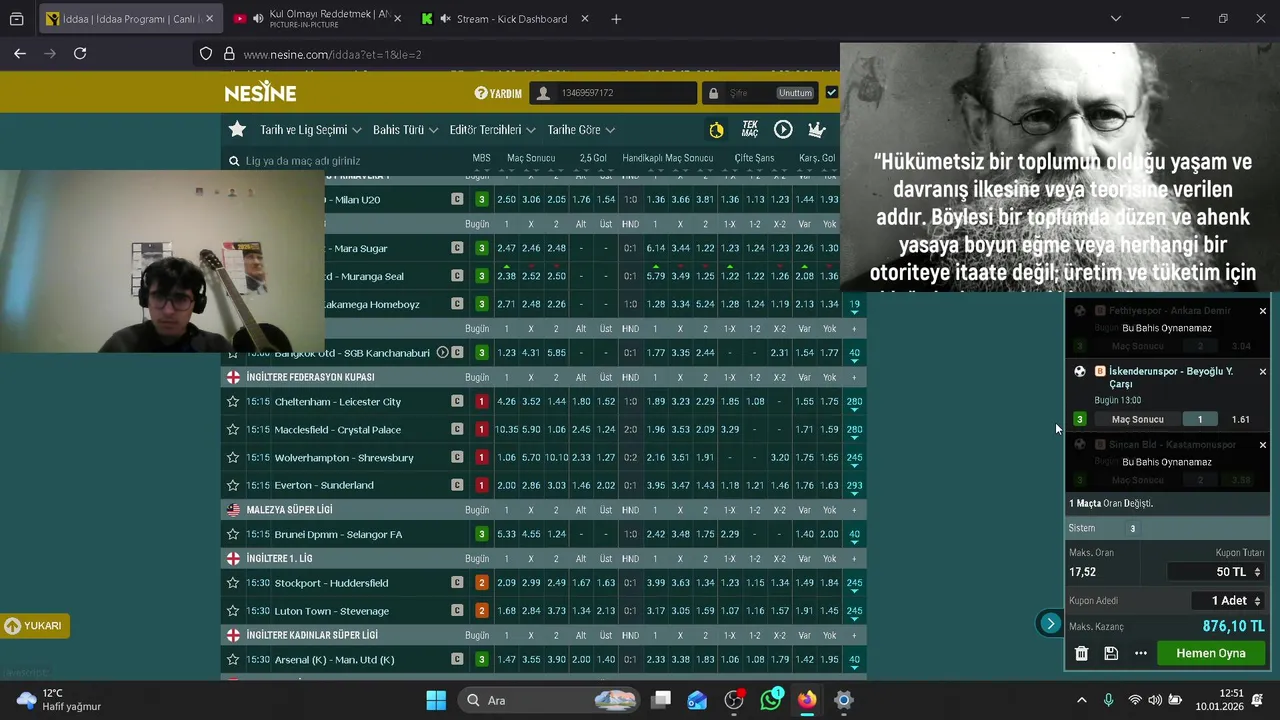Sort by Maç Sonucu column header
1280x720 pixels.
[x=531, y=158]
